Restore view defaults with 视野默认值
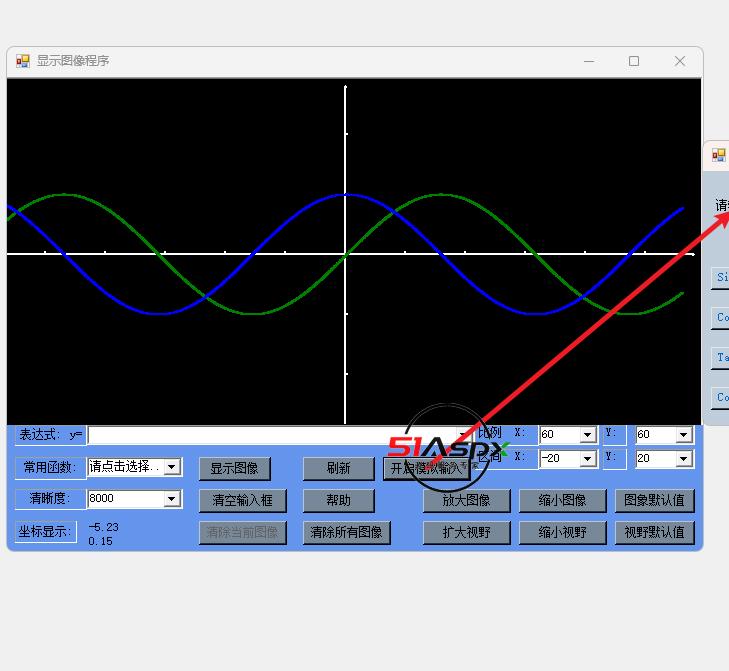 tap(654, 532)
